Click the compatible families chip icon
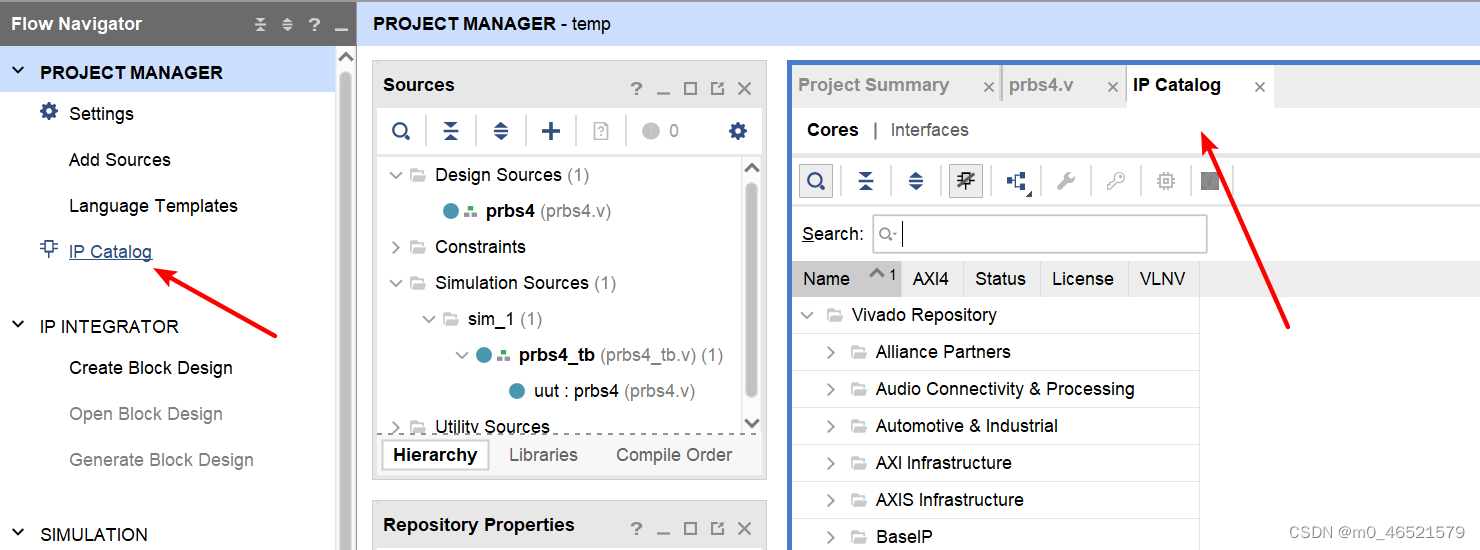 [x=1166, y=181]
